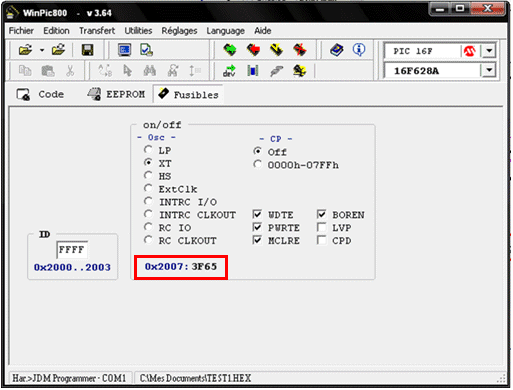
Task: Click the grayed pointer select icon
Action: click(x=127, y=71)
